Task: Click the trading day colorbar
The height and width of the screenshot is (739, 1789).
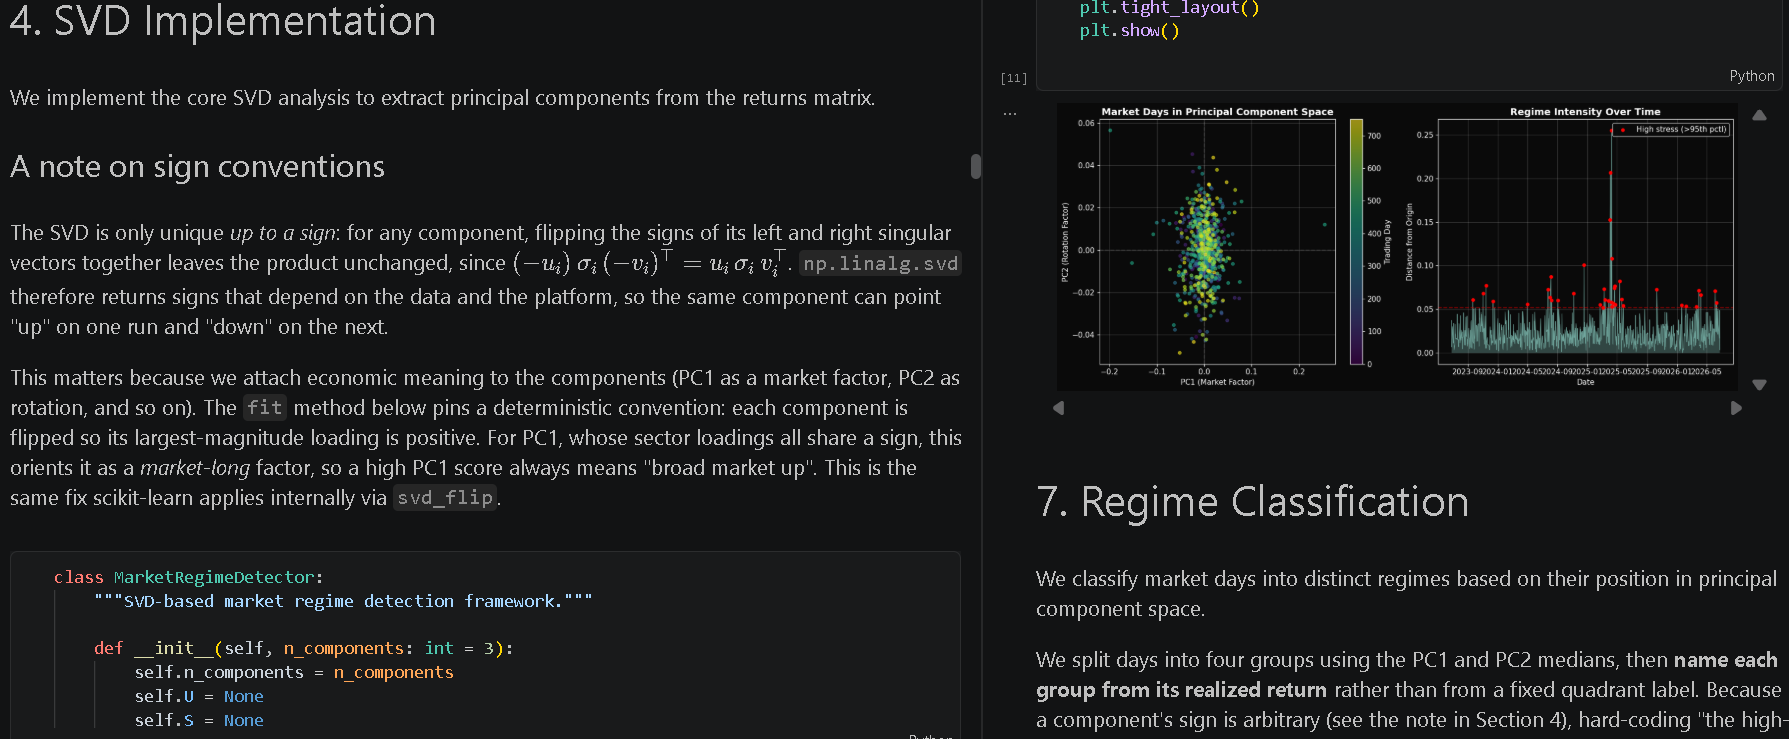Action: click(x=1356, y=242)
